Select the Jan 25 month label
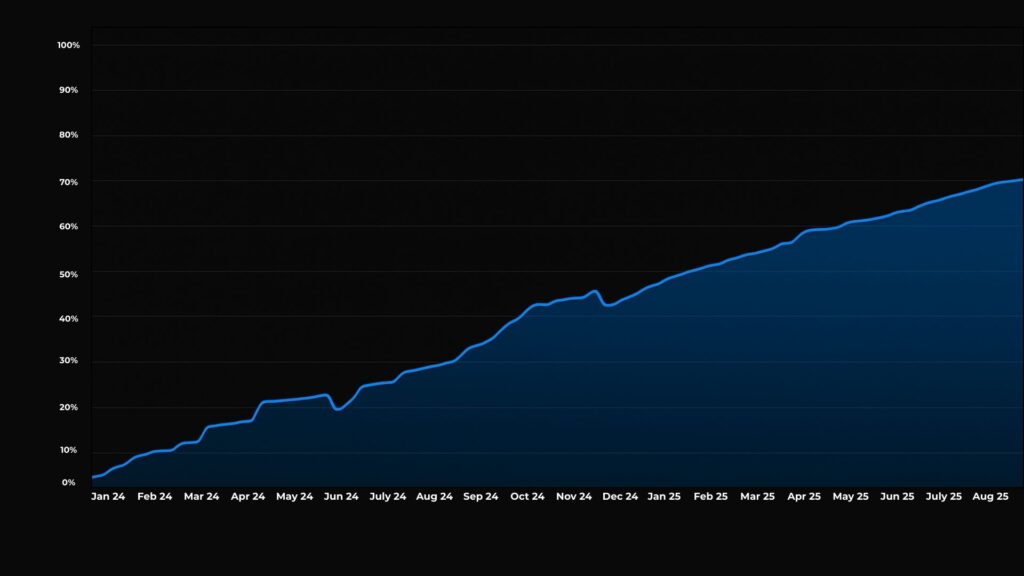Image resolution: width=1024 pixels, height=576 pixels. tap(663, 496)
